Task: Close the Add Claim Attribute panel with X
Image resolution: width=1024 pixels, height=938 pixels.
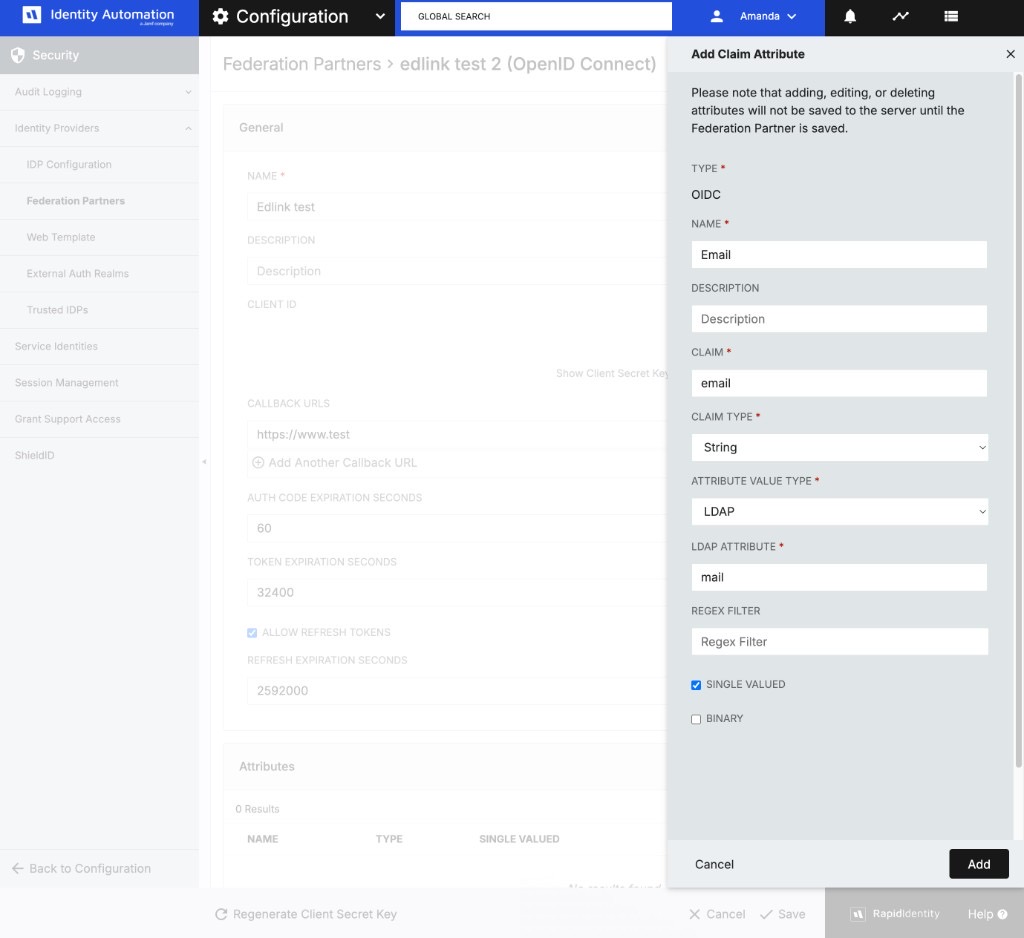Action: 1010,54
